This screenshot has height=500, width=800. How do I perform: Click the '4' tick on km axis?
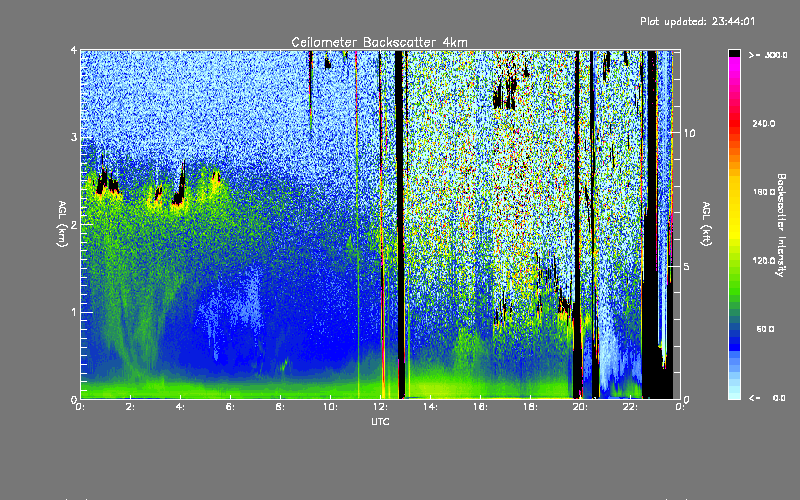[x=74, y=50]
